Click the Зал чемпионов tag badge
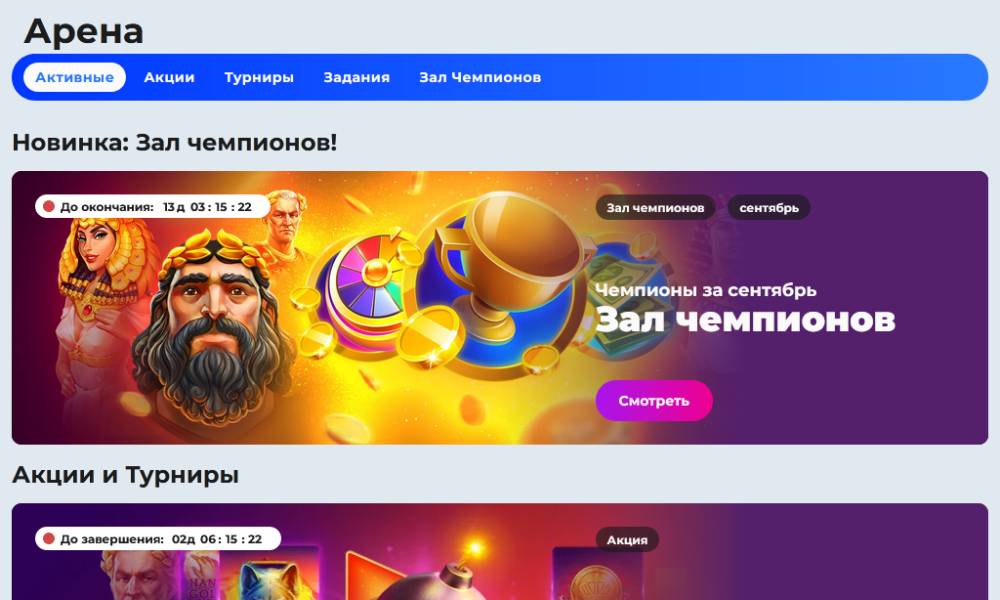 (x=655, y=208)
